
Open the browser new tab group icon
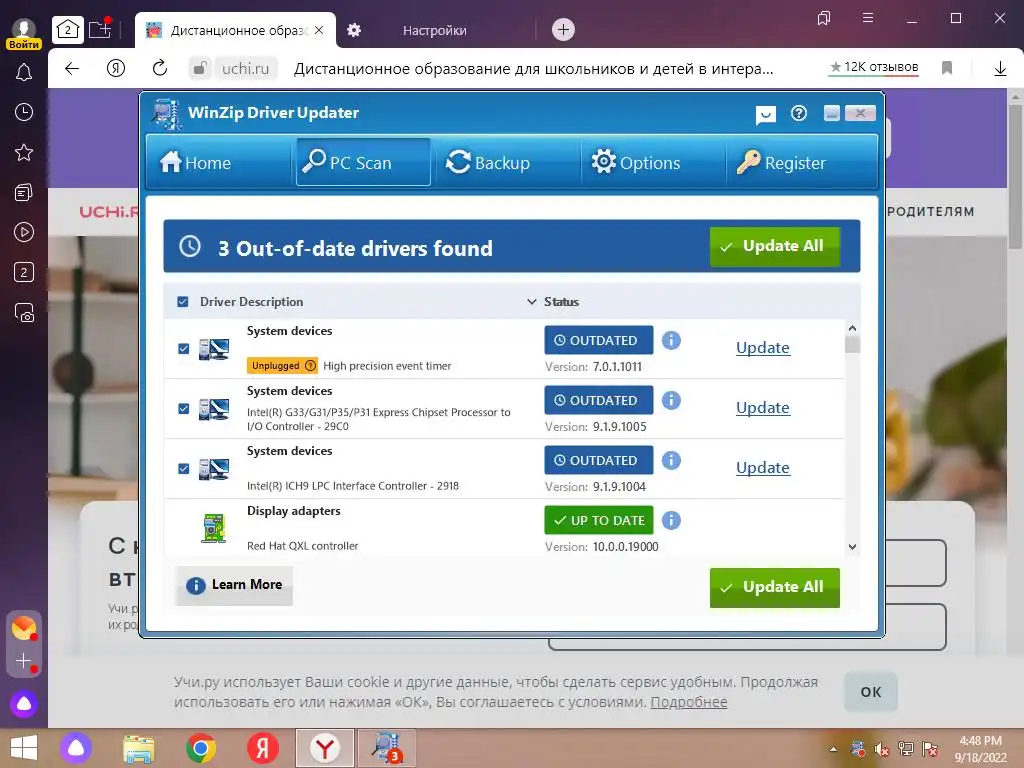100,29
